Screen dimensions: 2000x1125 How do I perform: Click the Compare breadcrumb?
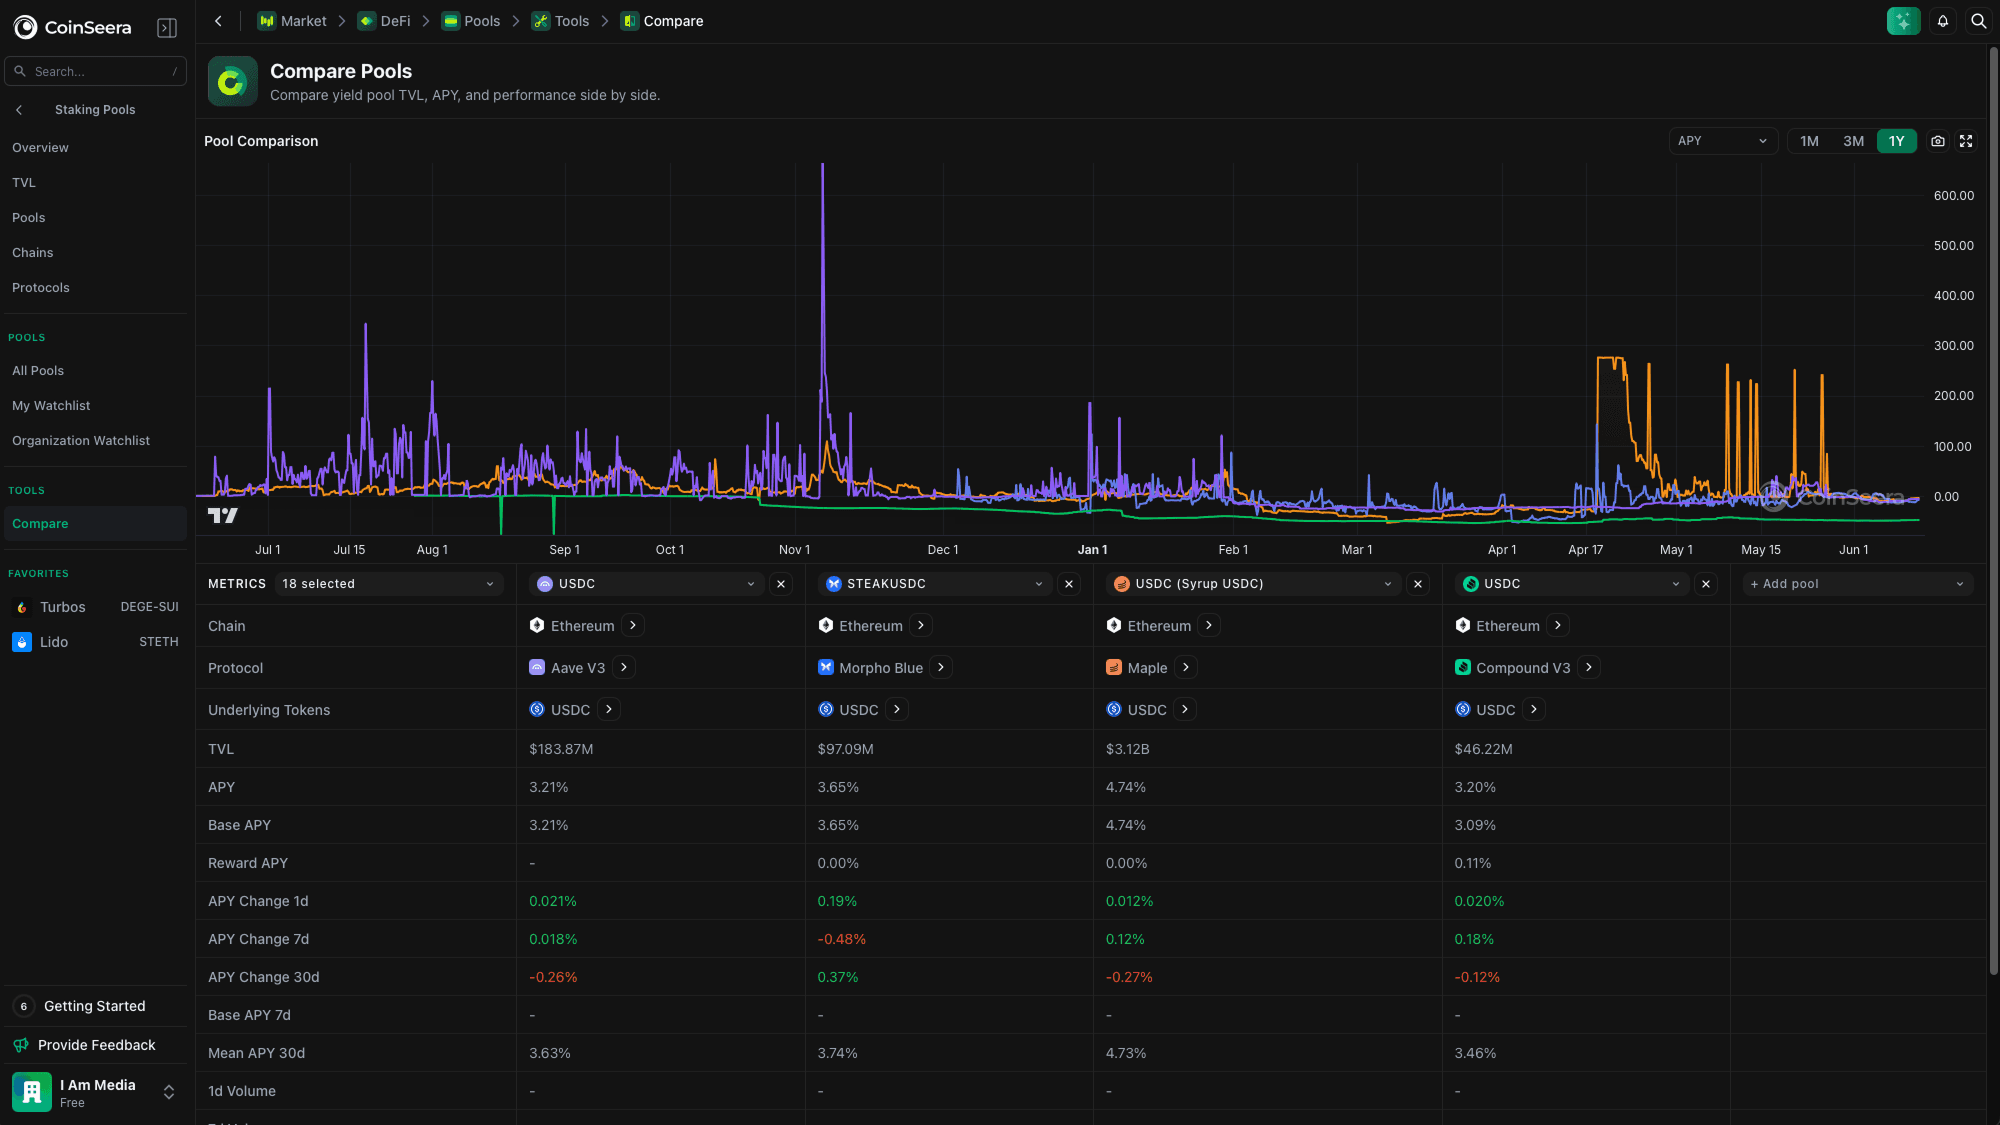(662, 21)
